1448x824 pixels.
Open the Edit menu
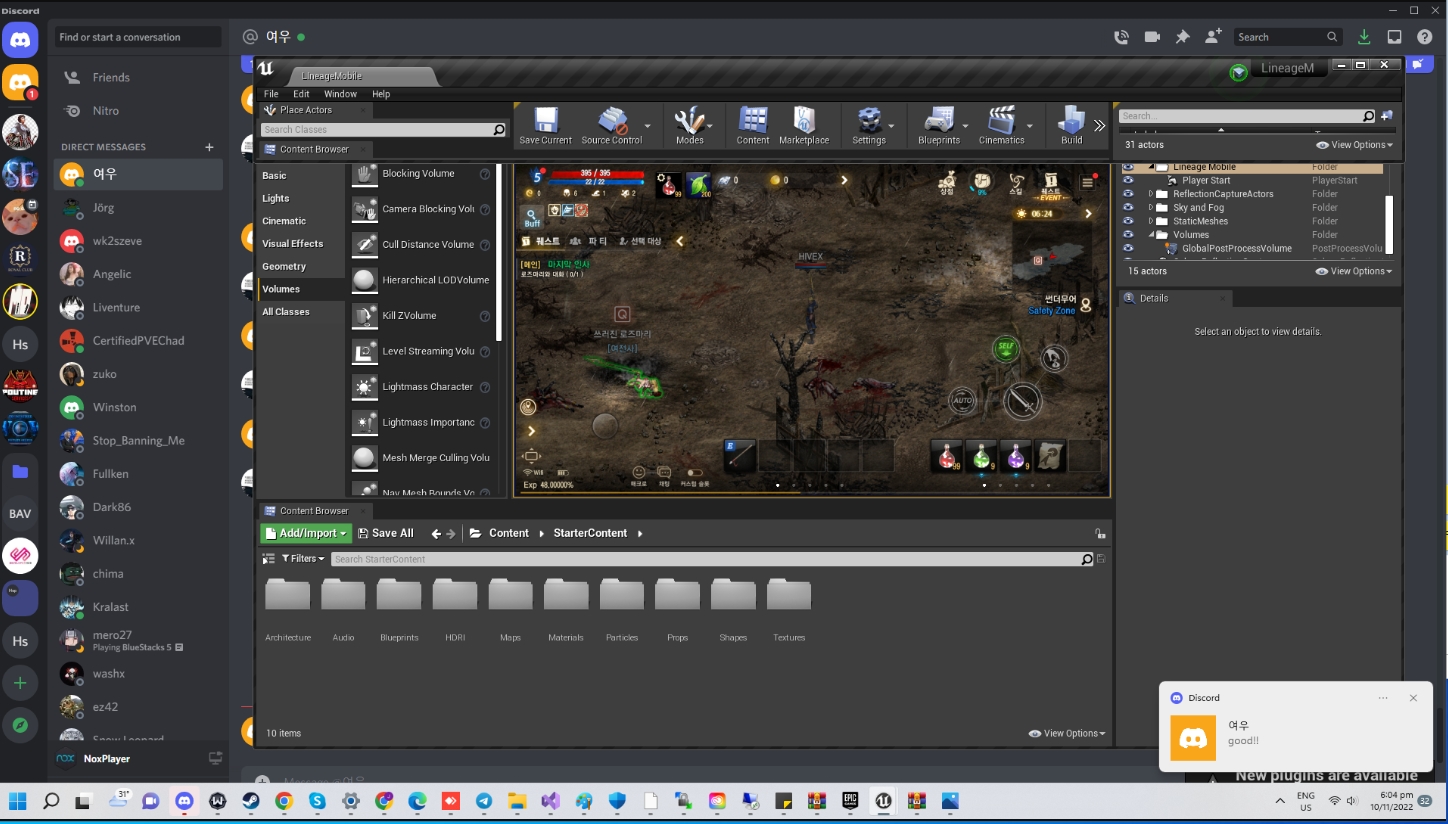tap(301, 94)
